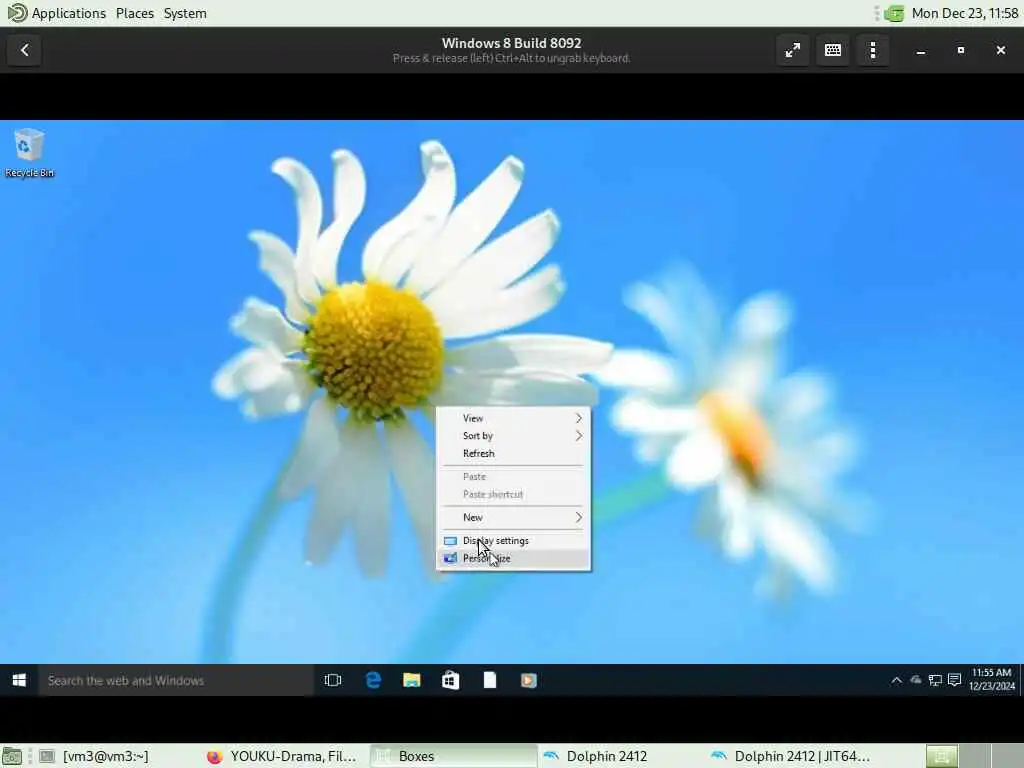The image size is (1024, 768).
Task: Go back using the Boxes back arrow
Action: click(x=24, y=50)
